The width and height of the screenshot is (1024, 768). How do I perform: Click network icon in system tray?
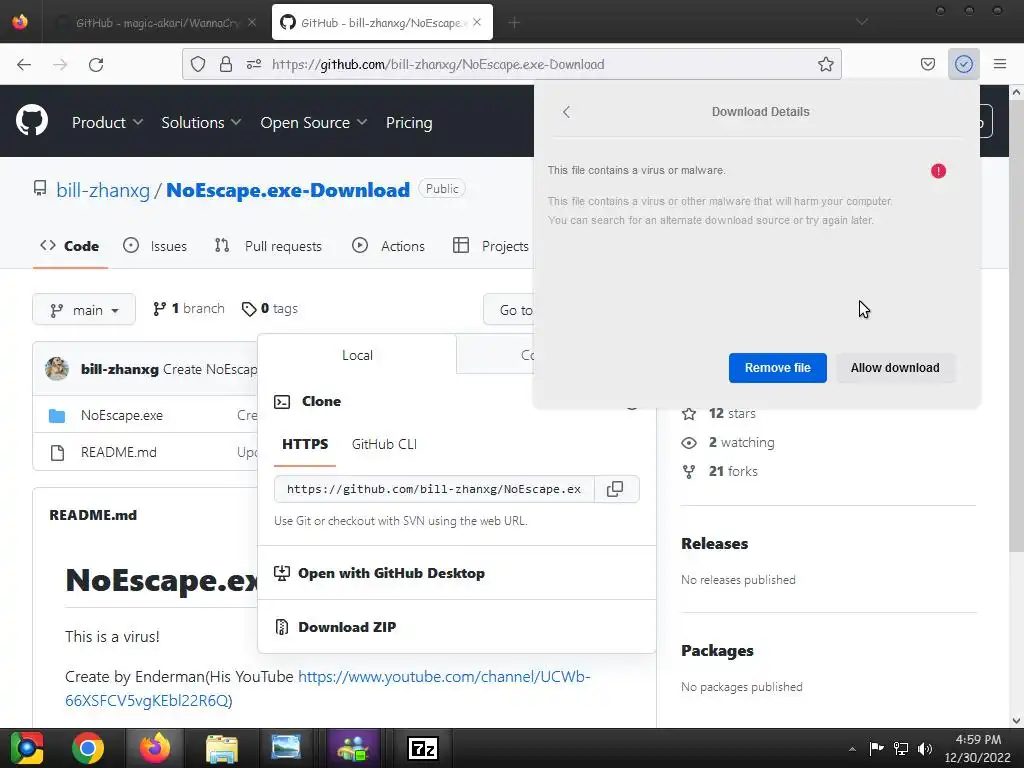click(901, 748)
